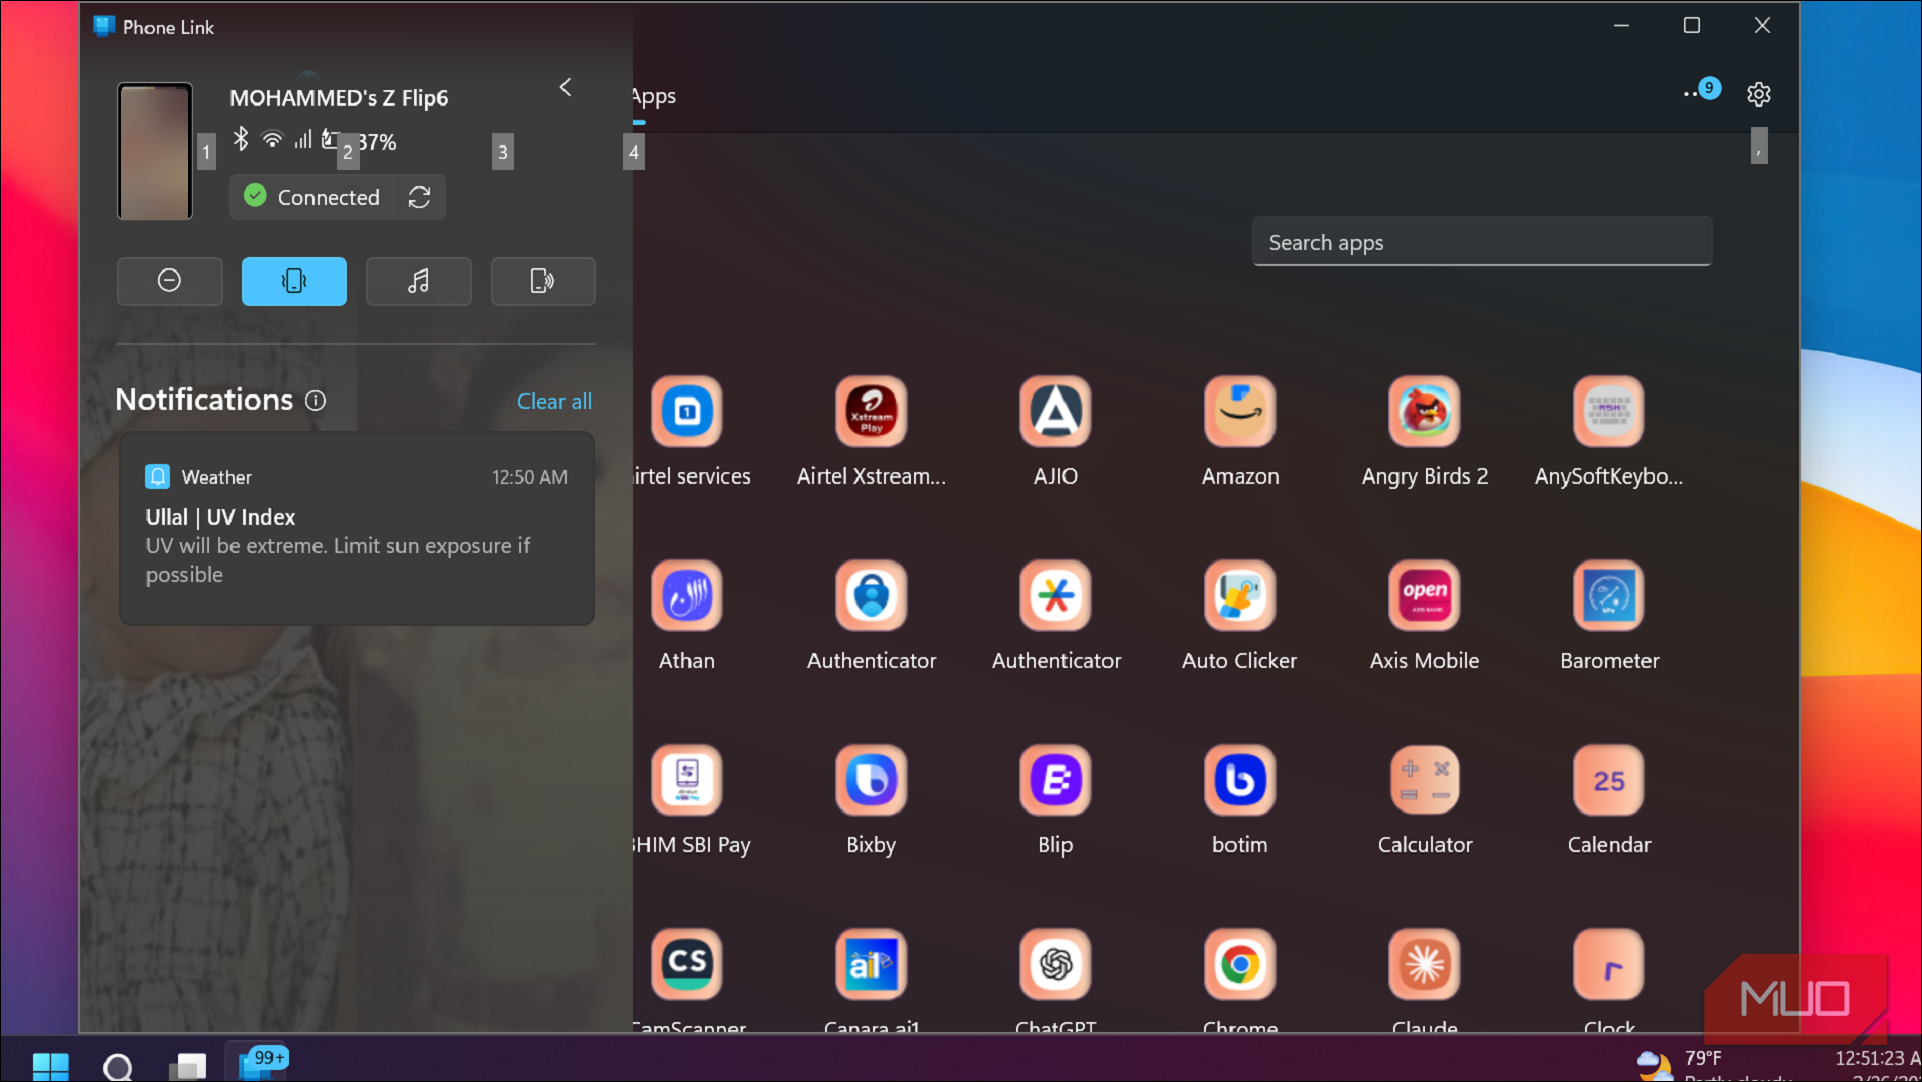Open the Weather UV Index notification
Screen dimensions: 1922x1082
[357, 528]
